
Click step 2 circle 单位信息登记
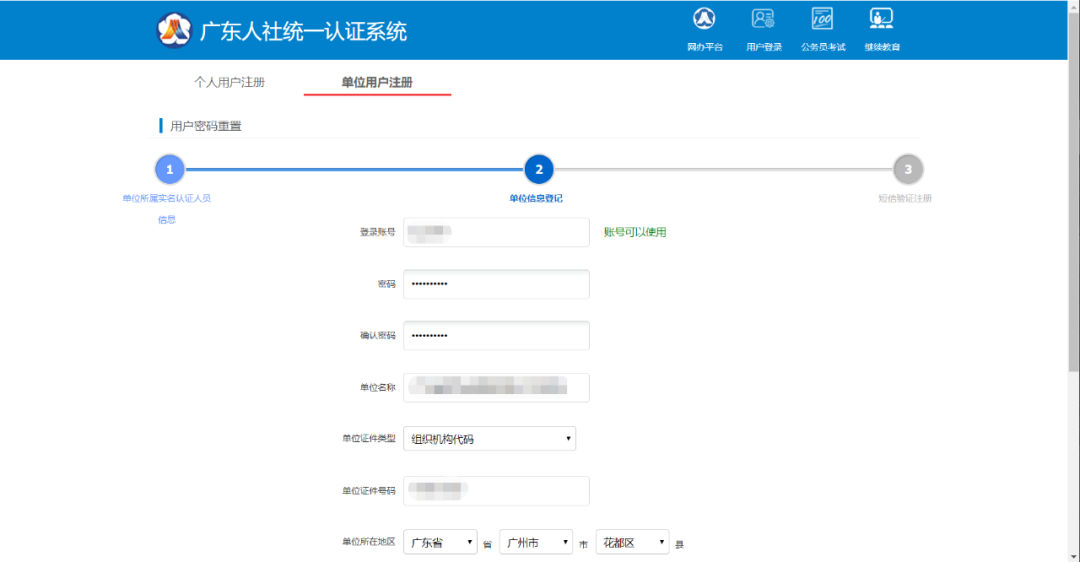pyautogui.click(x=538, y=169)
